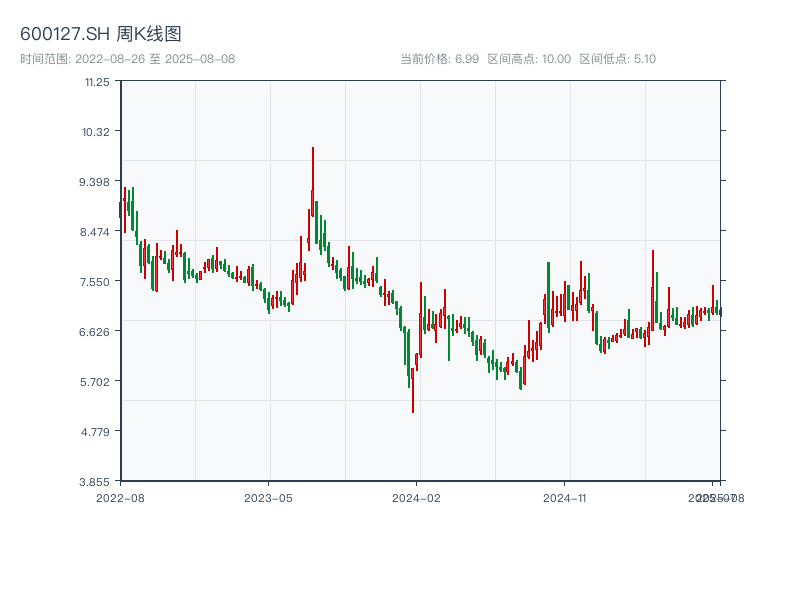This screenshot has height=600, width=800.
Task: Pick the 8.474 price axis label
Action: pyautogui.click(x=96, y=232)
